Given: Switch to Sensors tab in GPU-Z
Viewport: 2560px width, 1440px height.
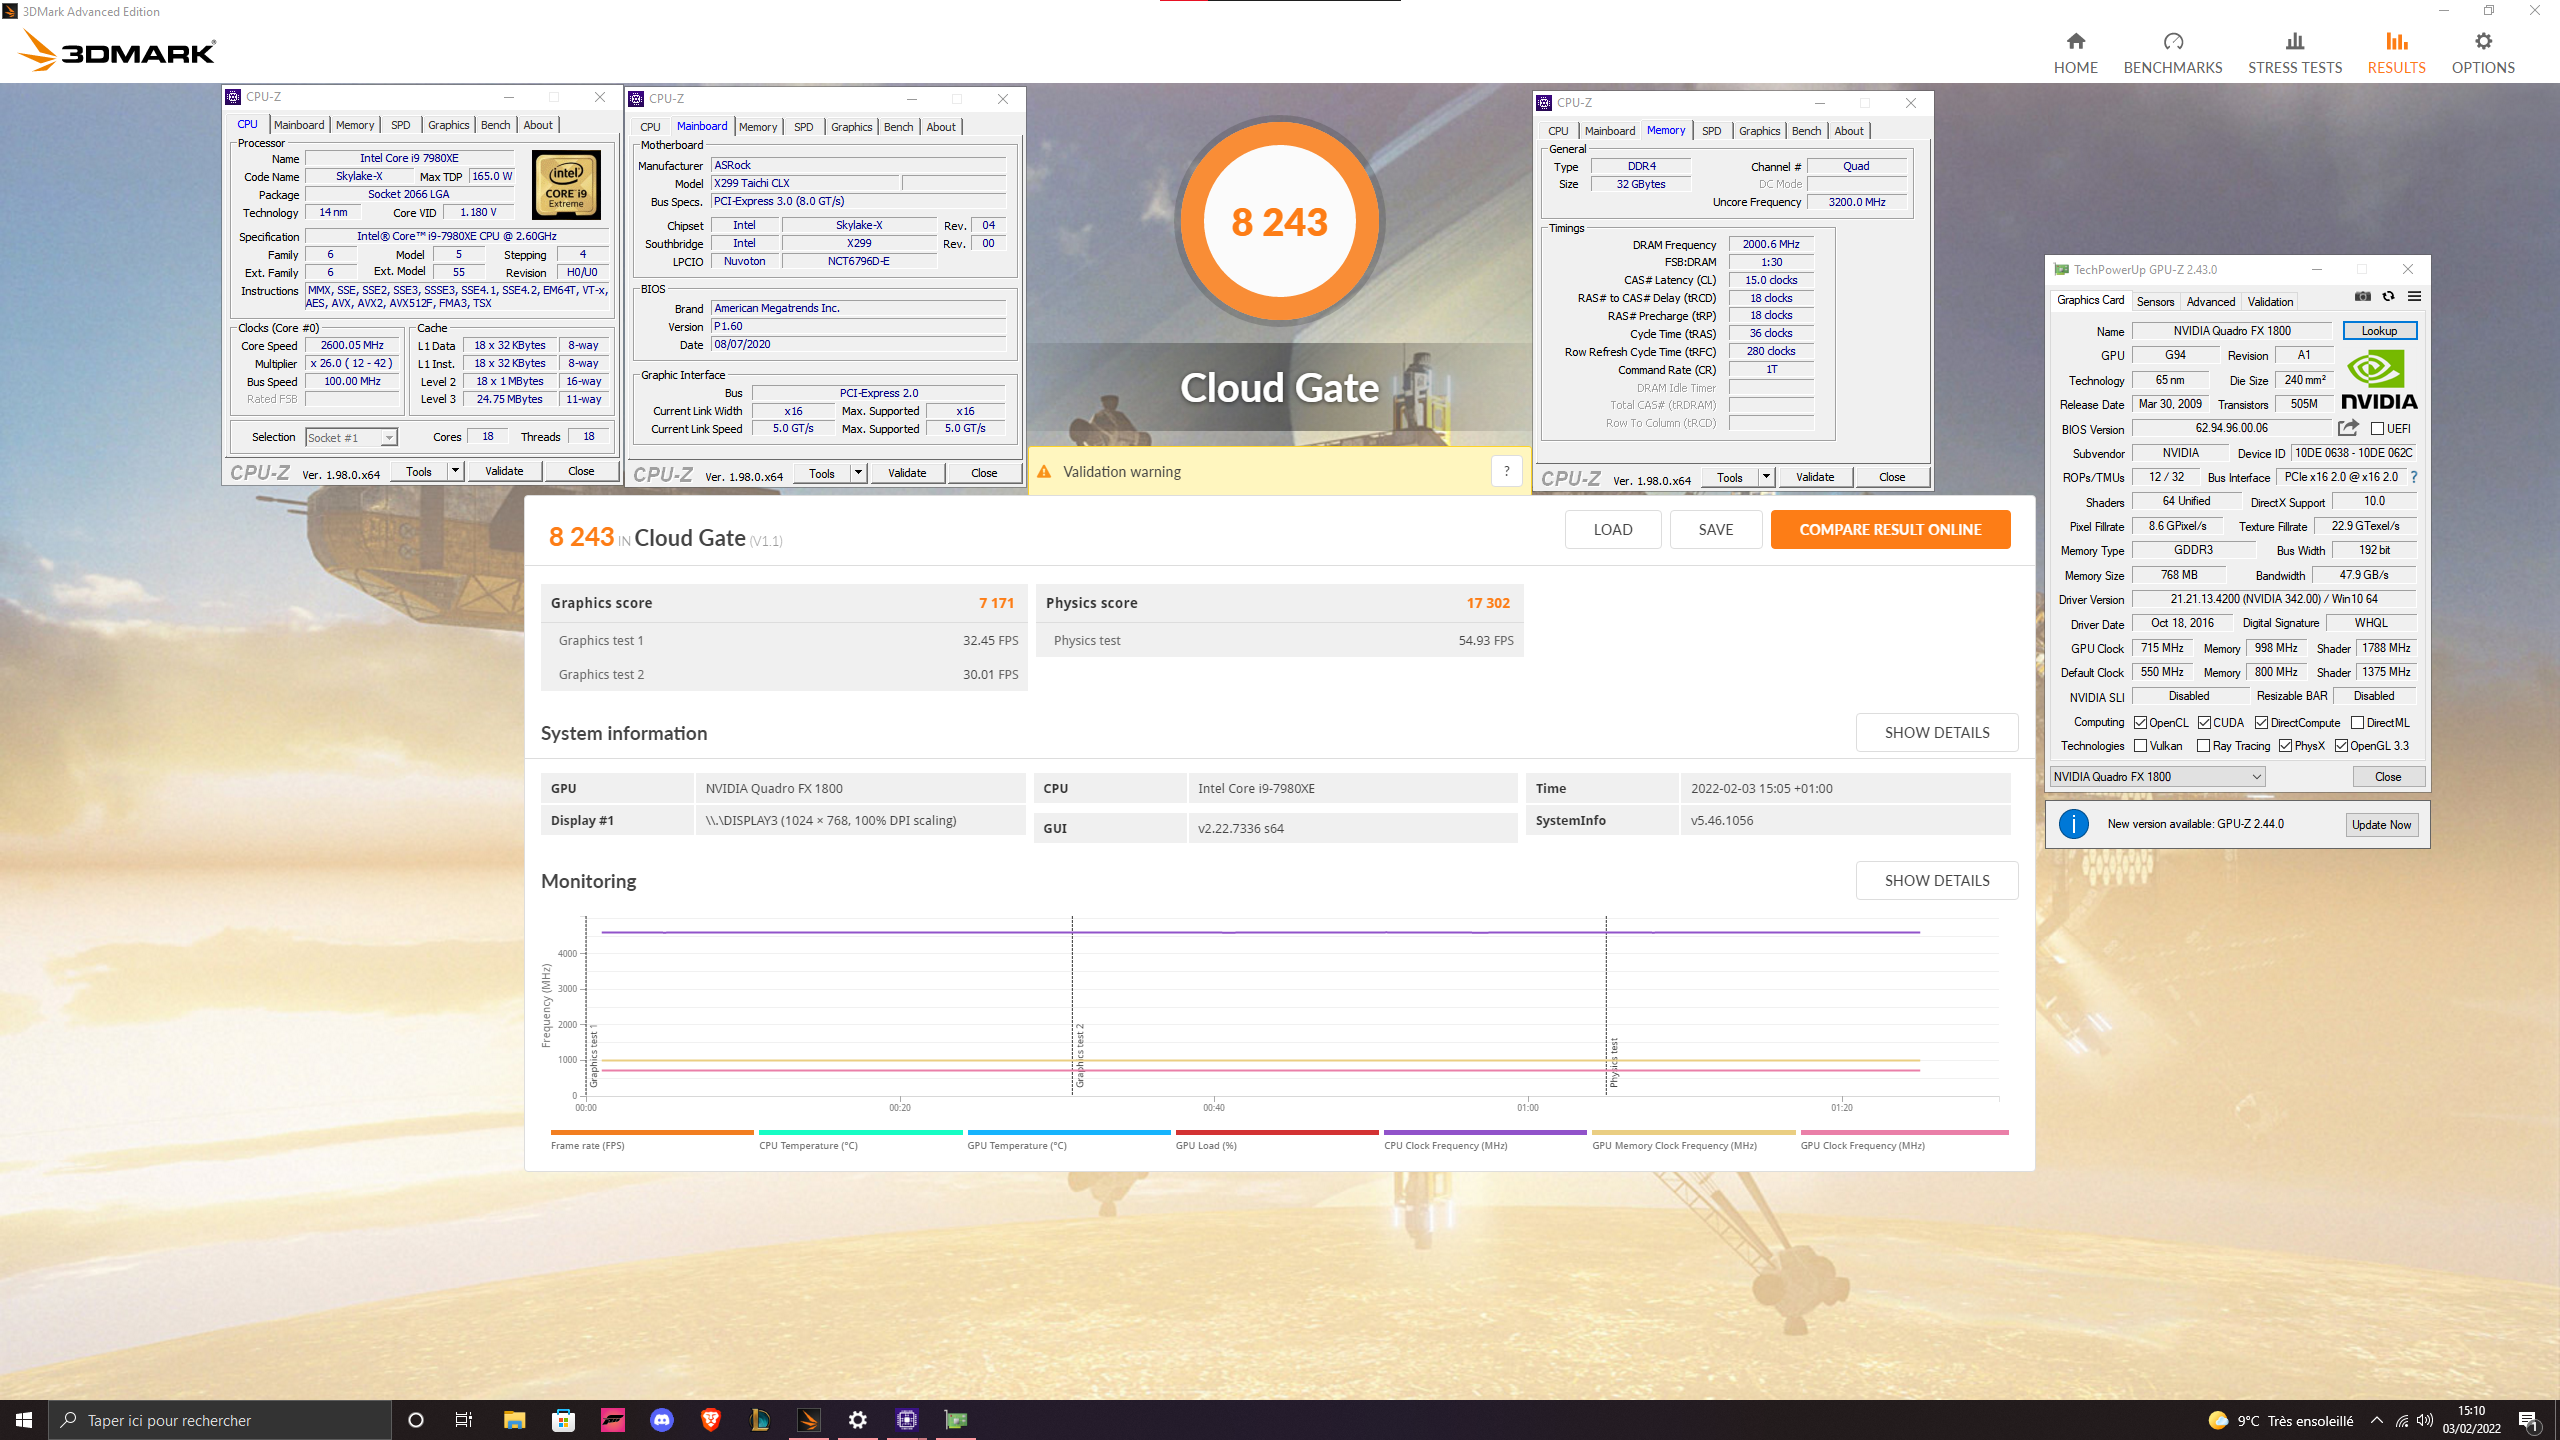Looking at the screenshot, I should click(2155, 302).
